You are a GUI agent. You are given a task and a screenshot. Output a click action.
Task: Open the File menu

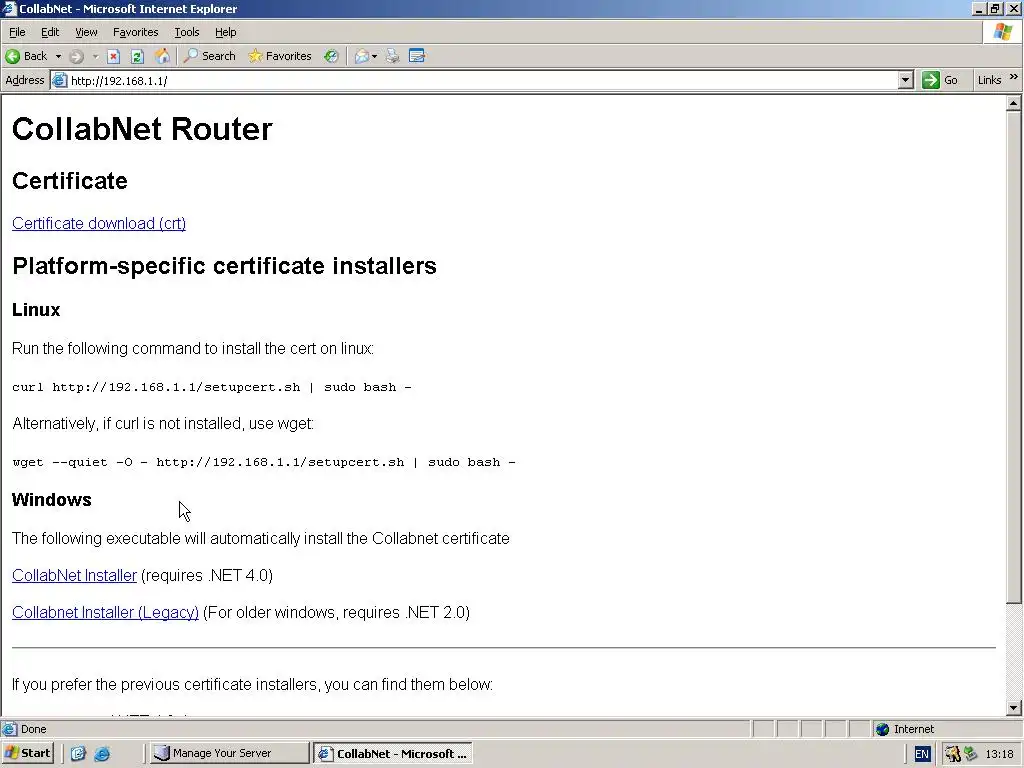(17, 32)
